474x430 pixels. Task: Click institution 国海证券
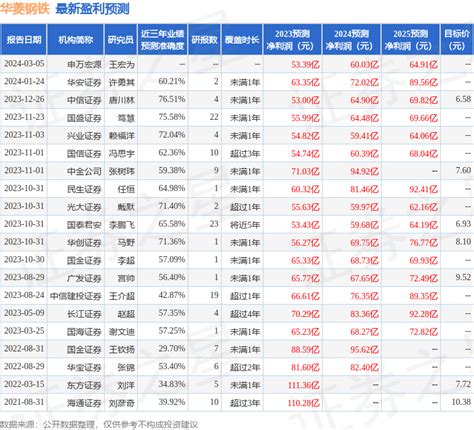[84, 332]
